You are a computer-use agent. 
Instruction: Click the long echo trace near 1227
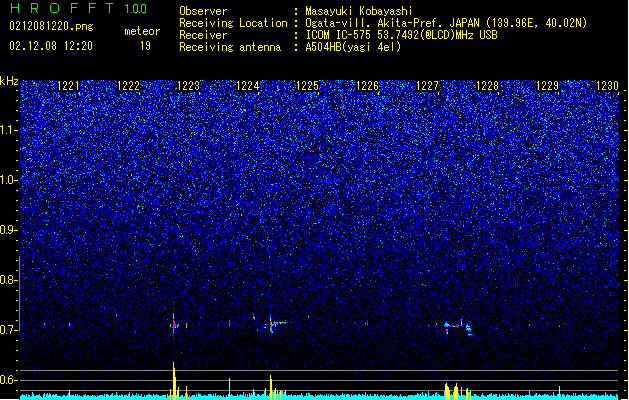pyautogui.click(x=459, y=327)
